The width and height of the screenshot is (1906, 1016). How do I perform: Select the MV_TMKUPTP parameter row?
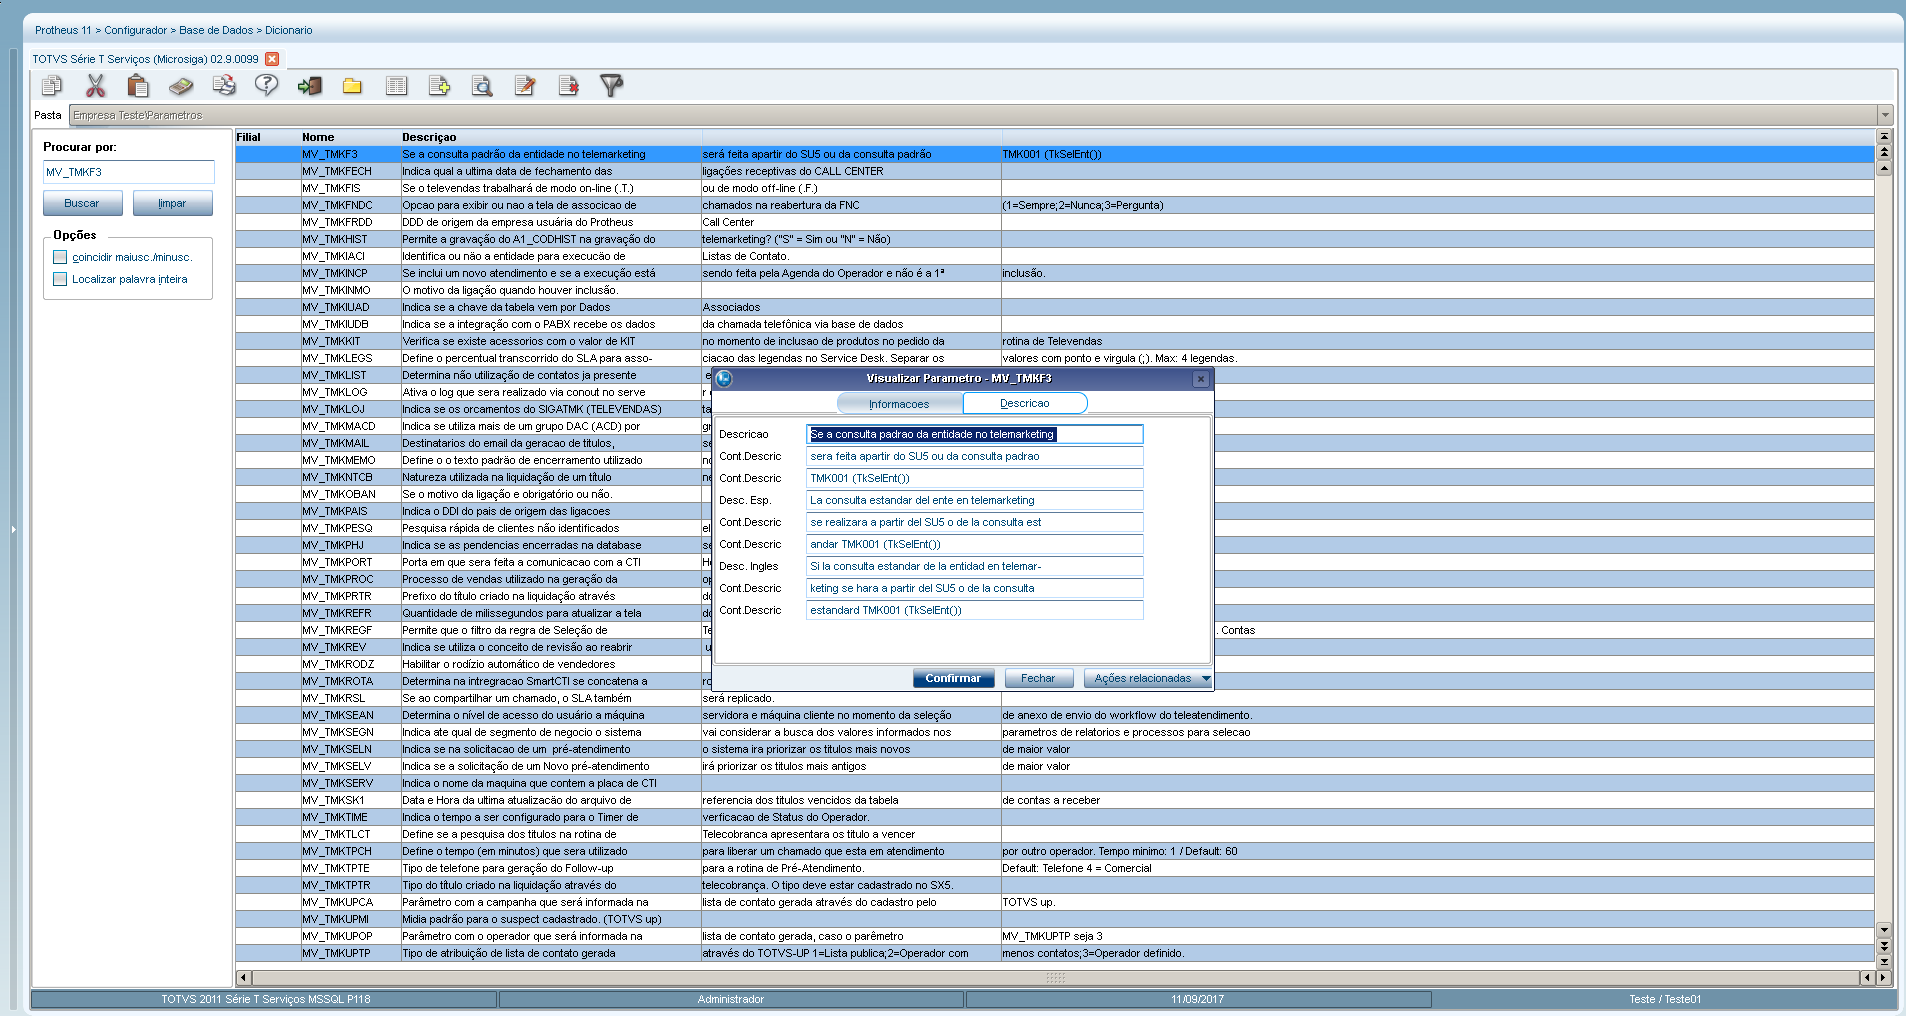click(1055, 953)
